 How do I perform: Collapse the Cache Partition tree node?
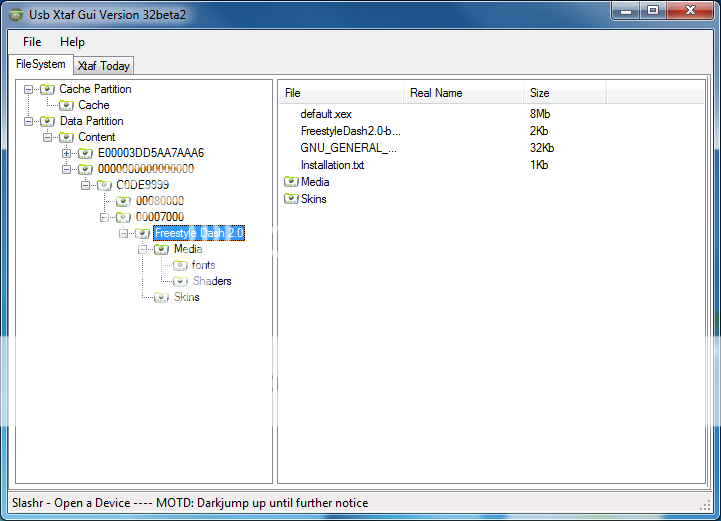click(29, 89)
